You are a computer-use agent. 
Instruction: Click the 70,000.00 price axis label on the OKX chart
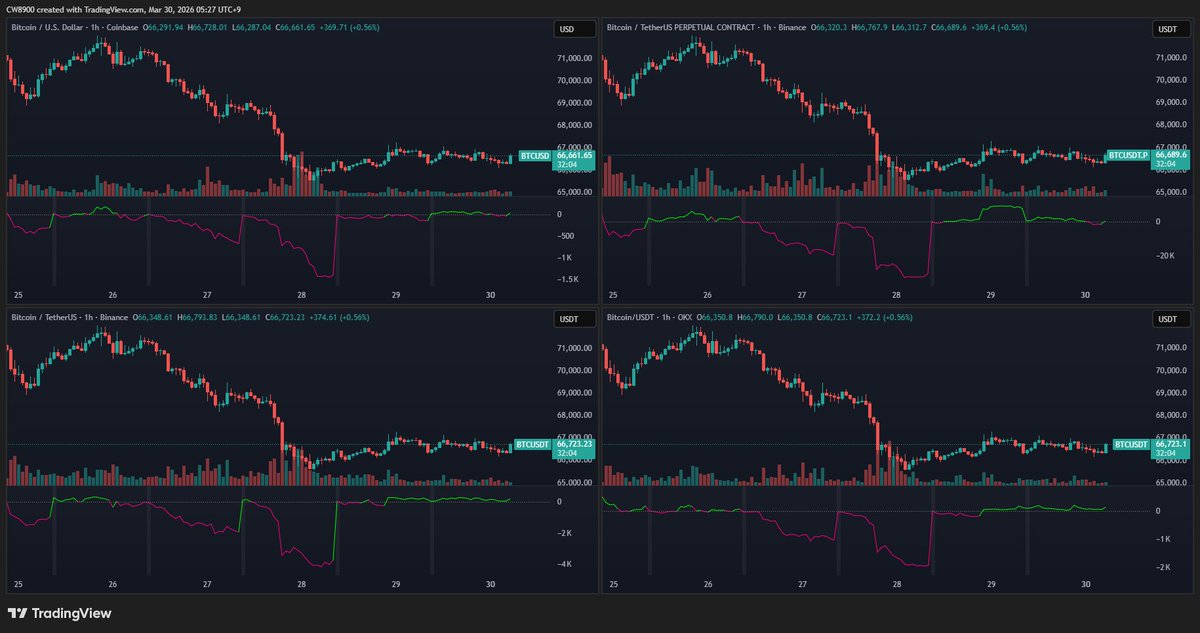(1171, 370)
